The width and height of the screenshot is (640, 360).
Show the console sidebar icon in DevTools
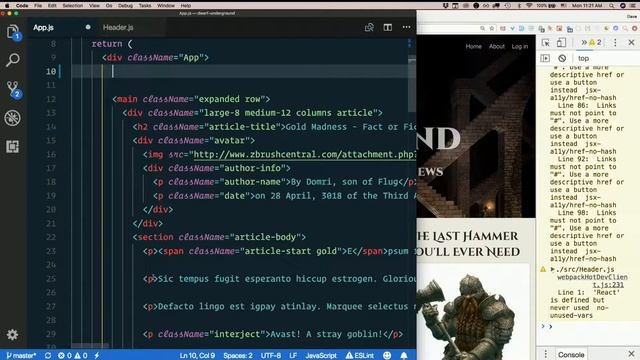coord(545,58)
